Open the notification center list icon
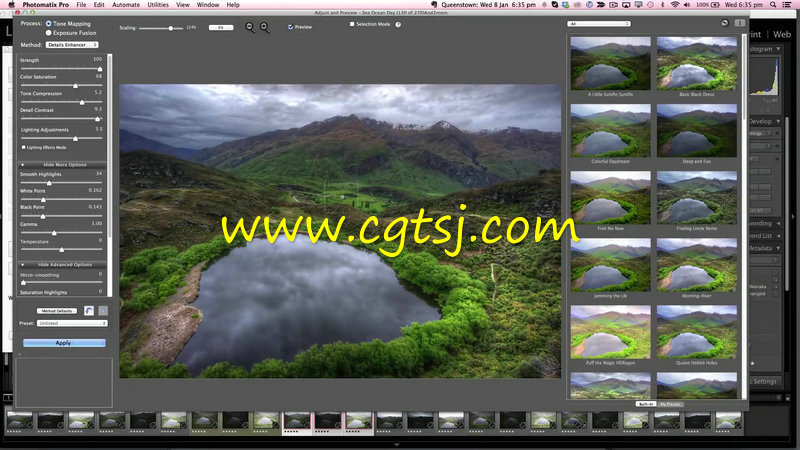 tap(788, 5)
